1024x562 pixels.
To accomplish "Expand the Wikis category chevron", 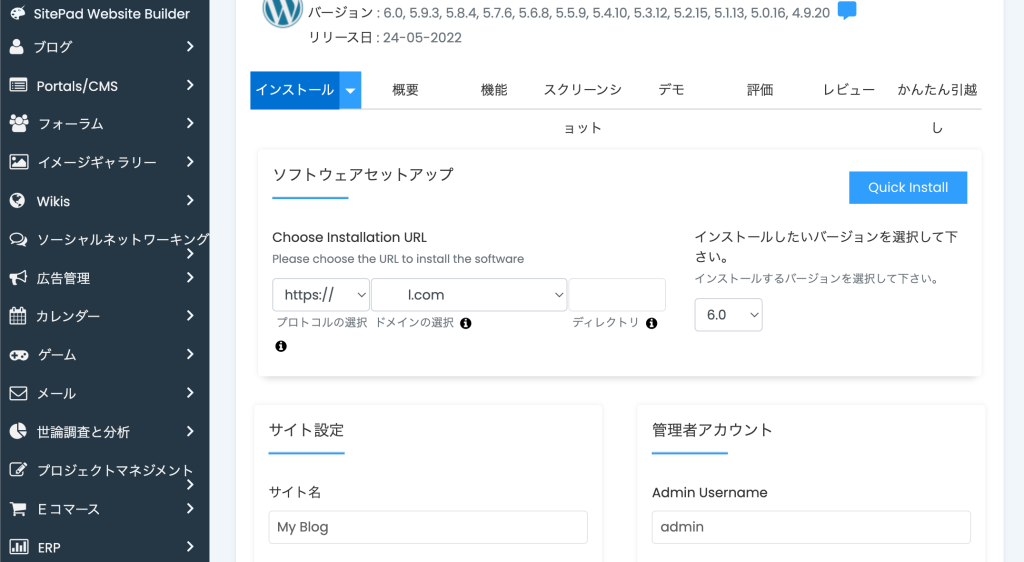I will pos(190,200).
